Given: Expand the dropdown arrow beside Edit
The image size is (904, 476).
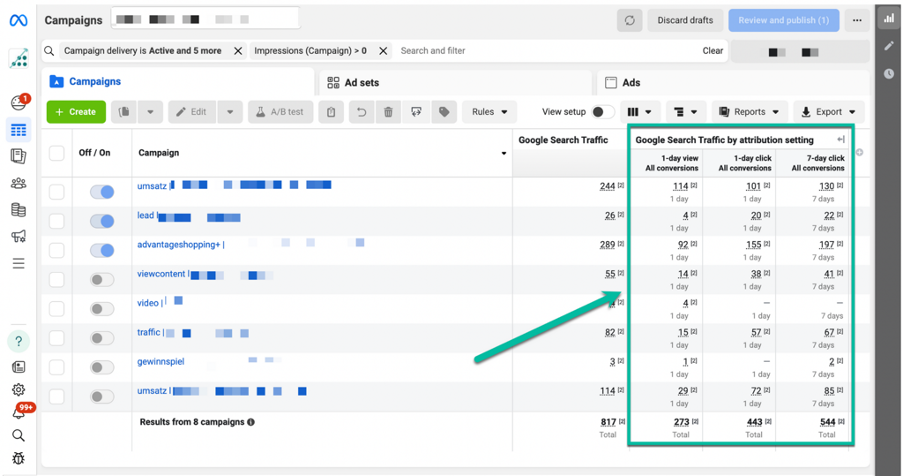Looking at the screenshot, I should 230,112.
